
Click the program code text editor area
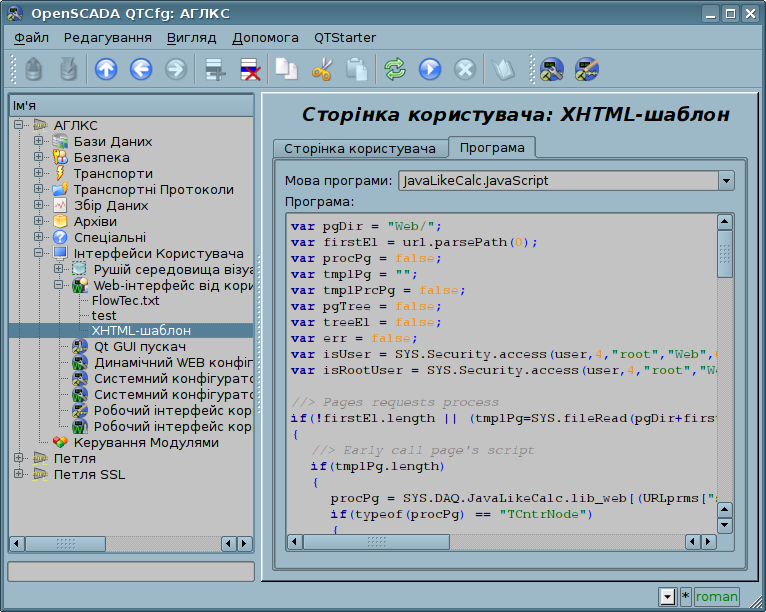click(502, 374)
